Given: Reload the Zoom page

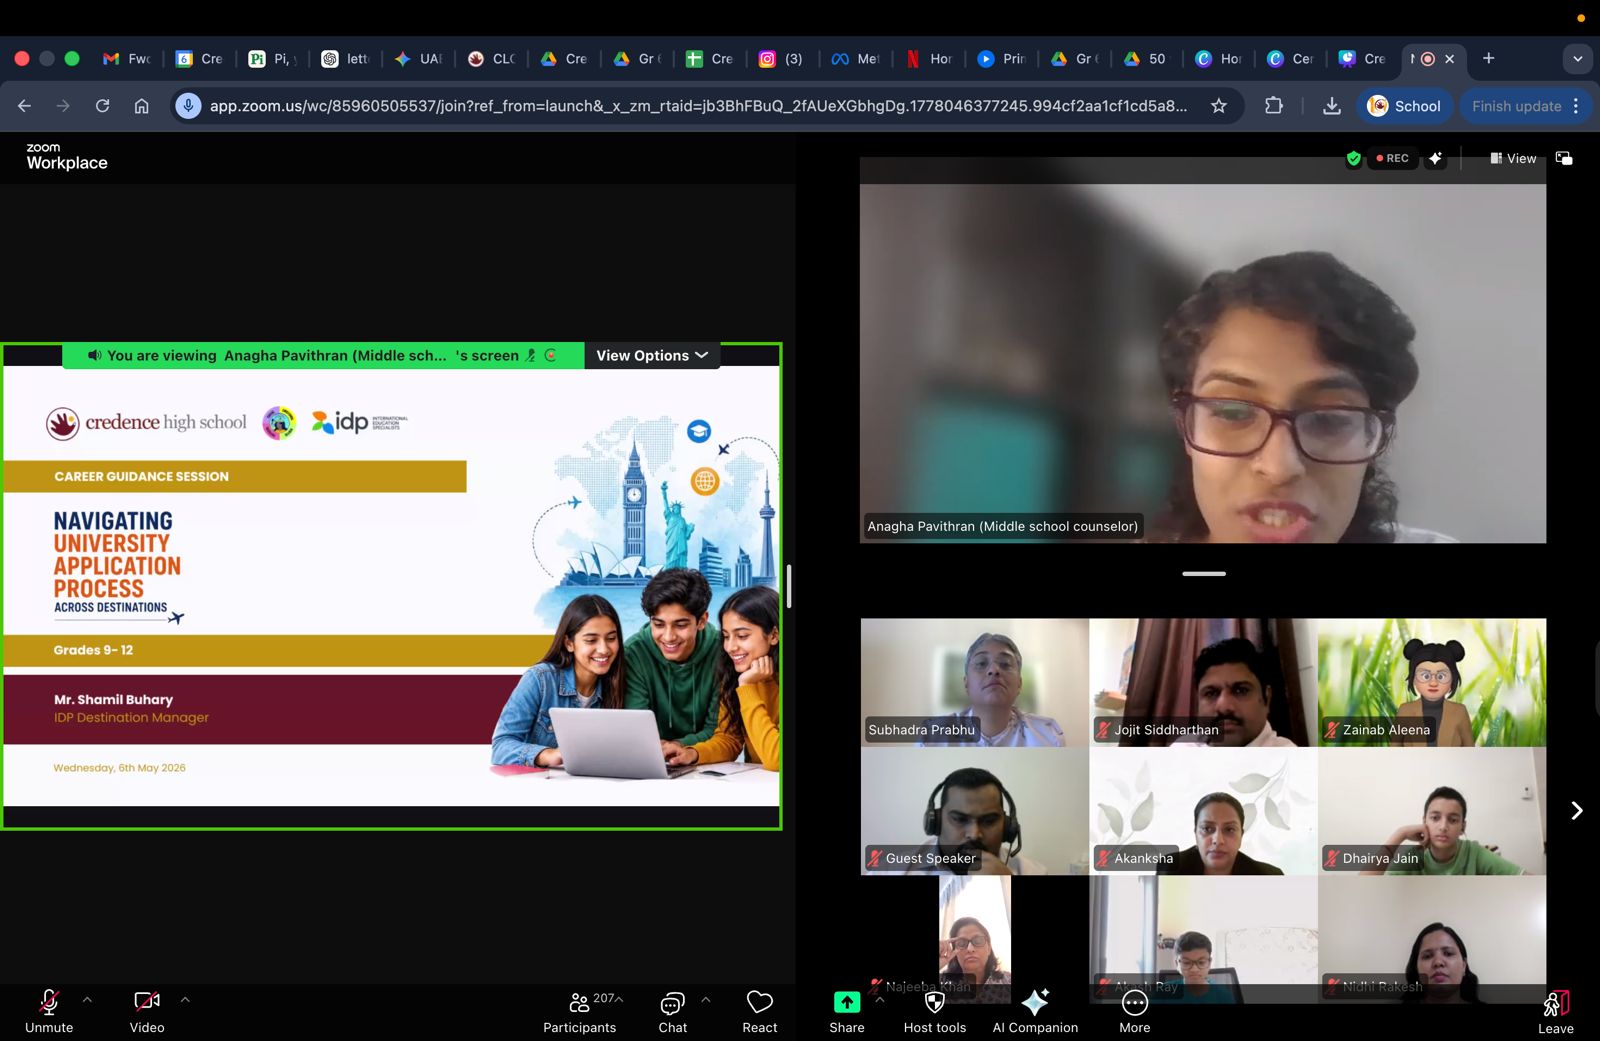Looking at the screenshot, I should click(102, 106).
